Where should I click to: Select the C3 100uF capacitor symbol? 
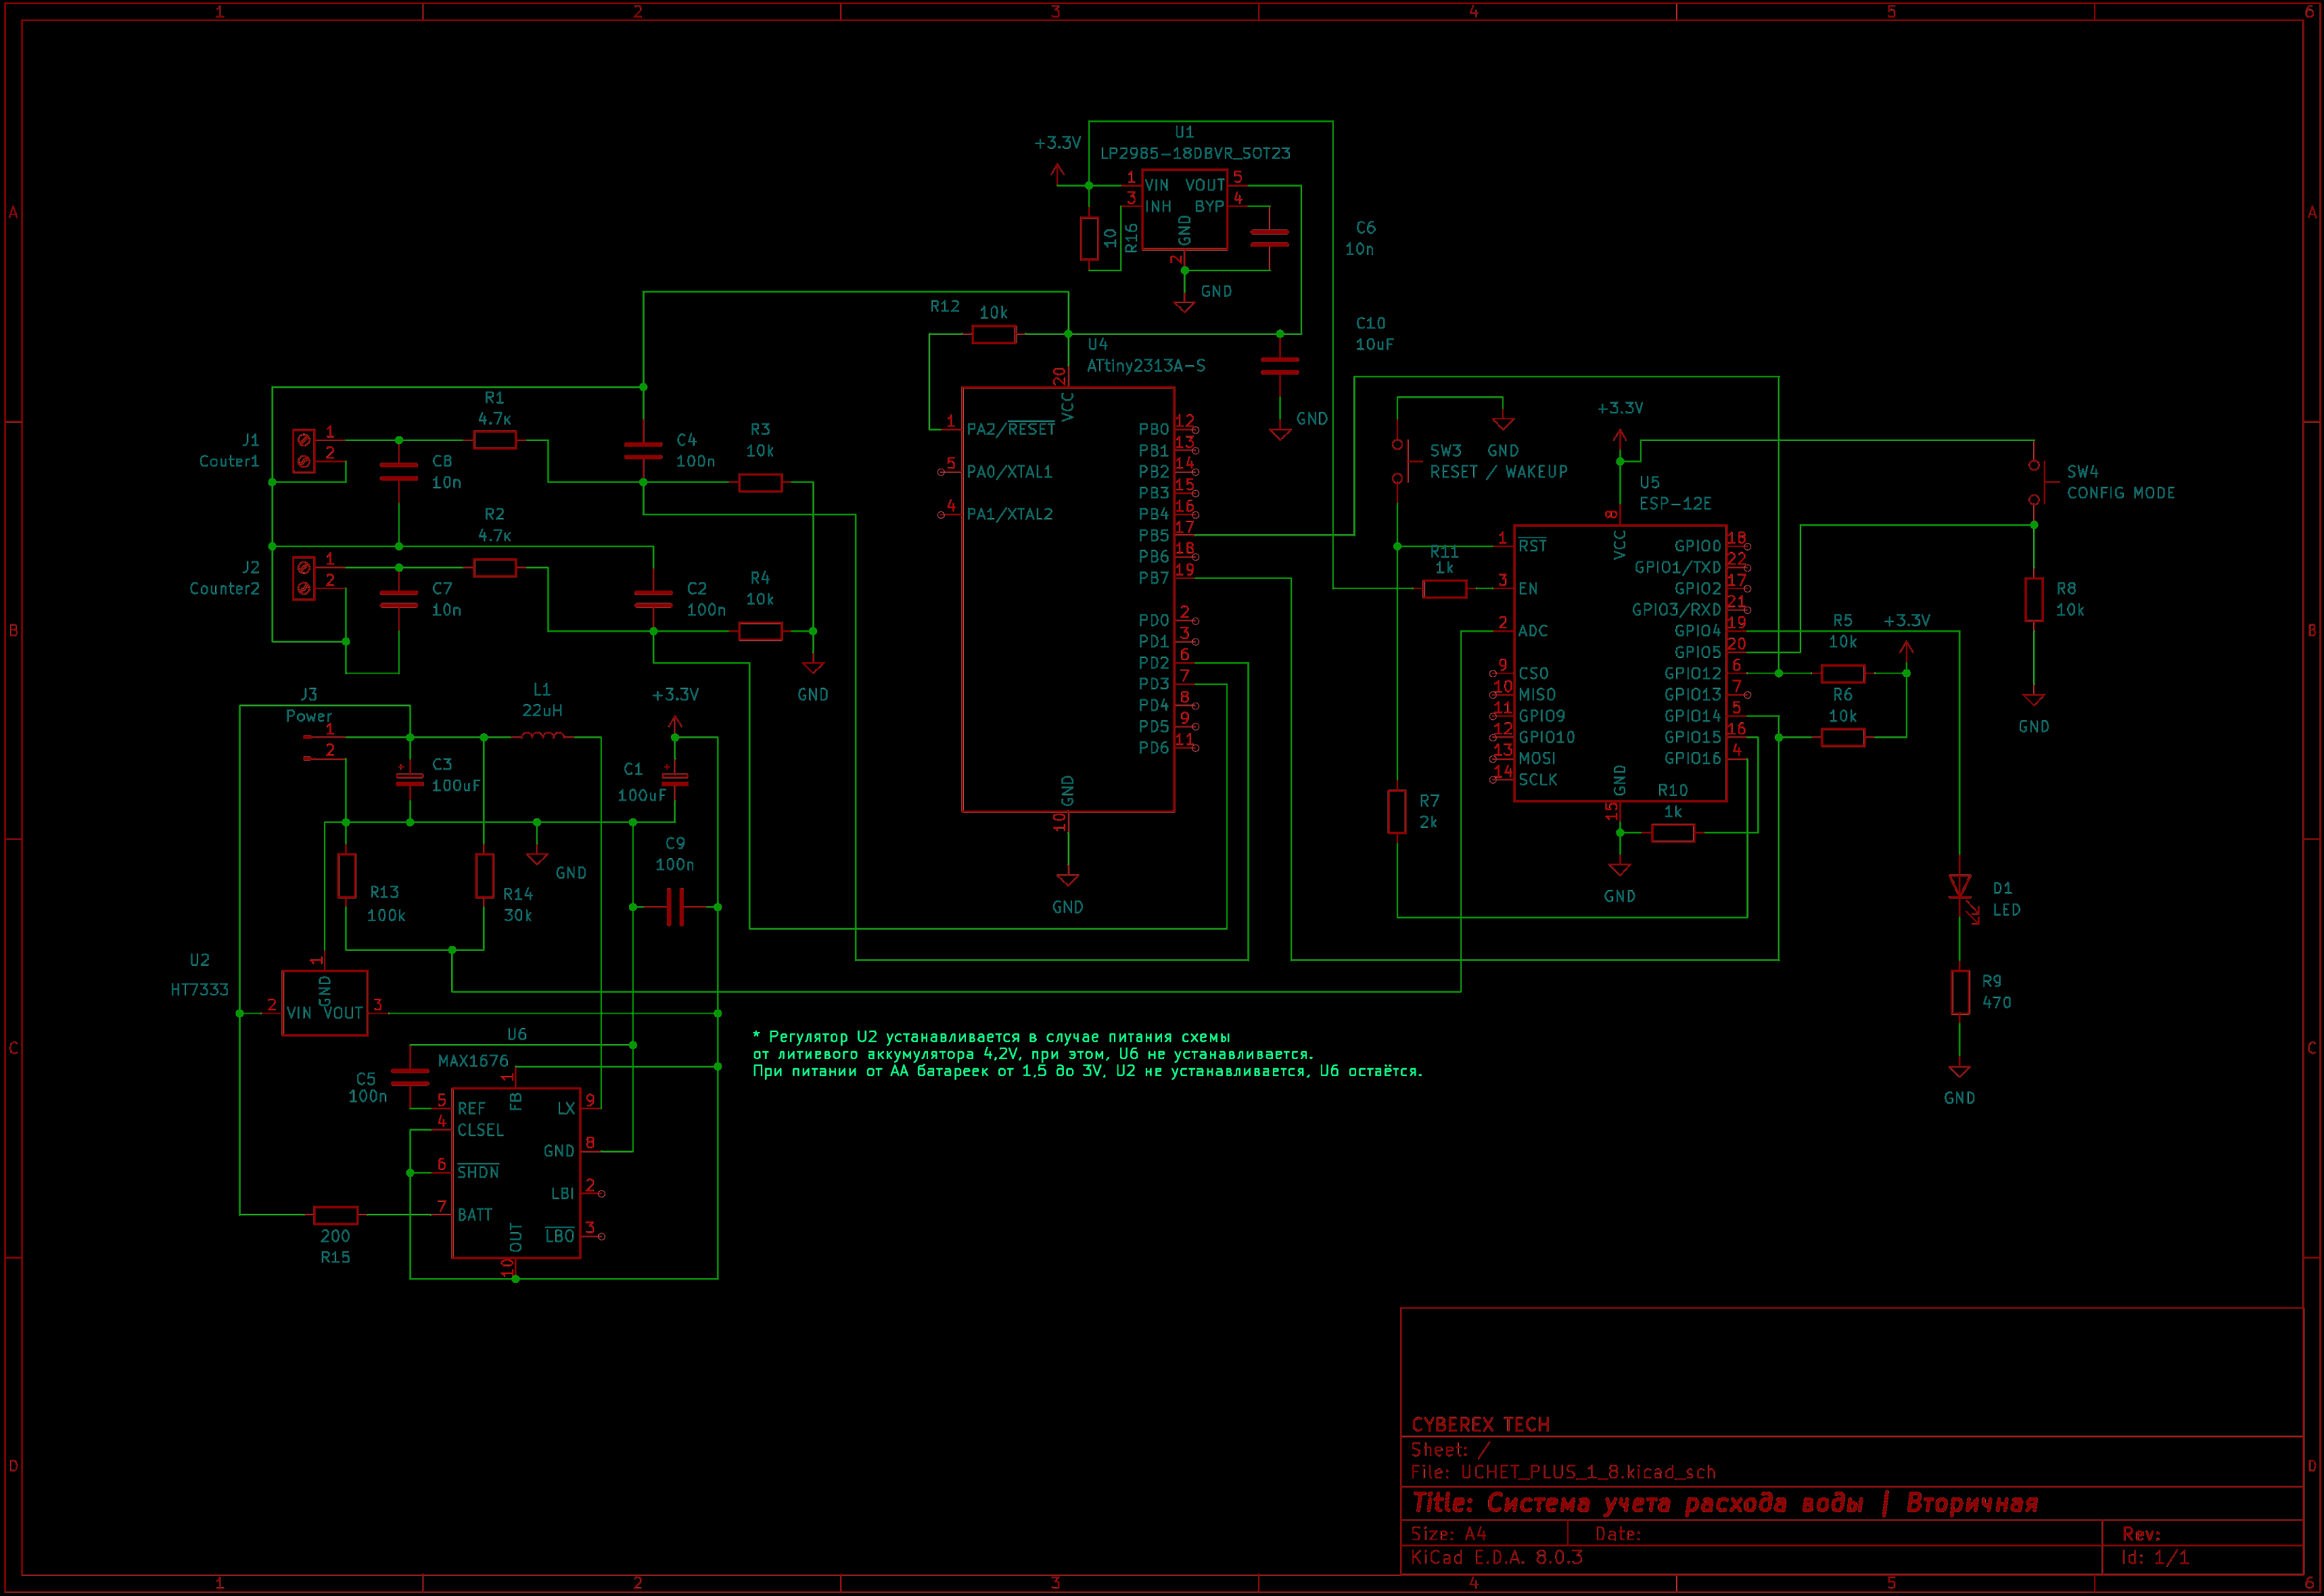point(409,777)
